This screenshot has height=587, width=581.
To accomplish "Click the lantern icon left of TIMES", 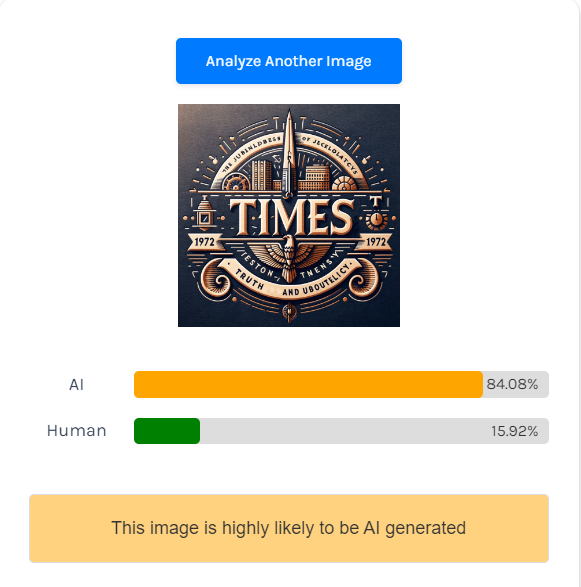I will click(x=204, y=213).
